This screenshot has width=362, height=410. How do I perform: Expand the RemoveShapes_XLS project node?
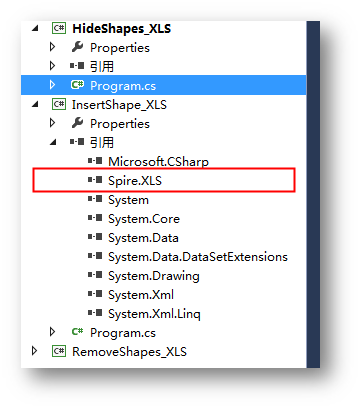[34, 351]
